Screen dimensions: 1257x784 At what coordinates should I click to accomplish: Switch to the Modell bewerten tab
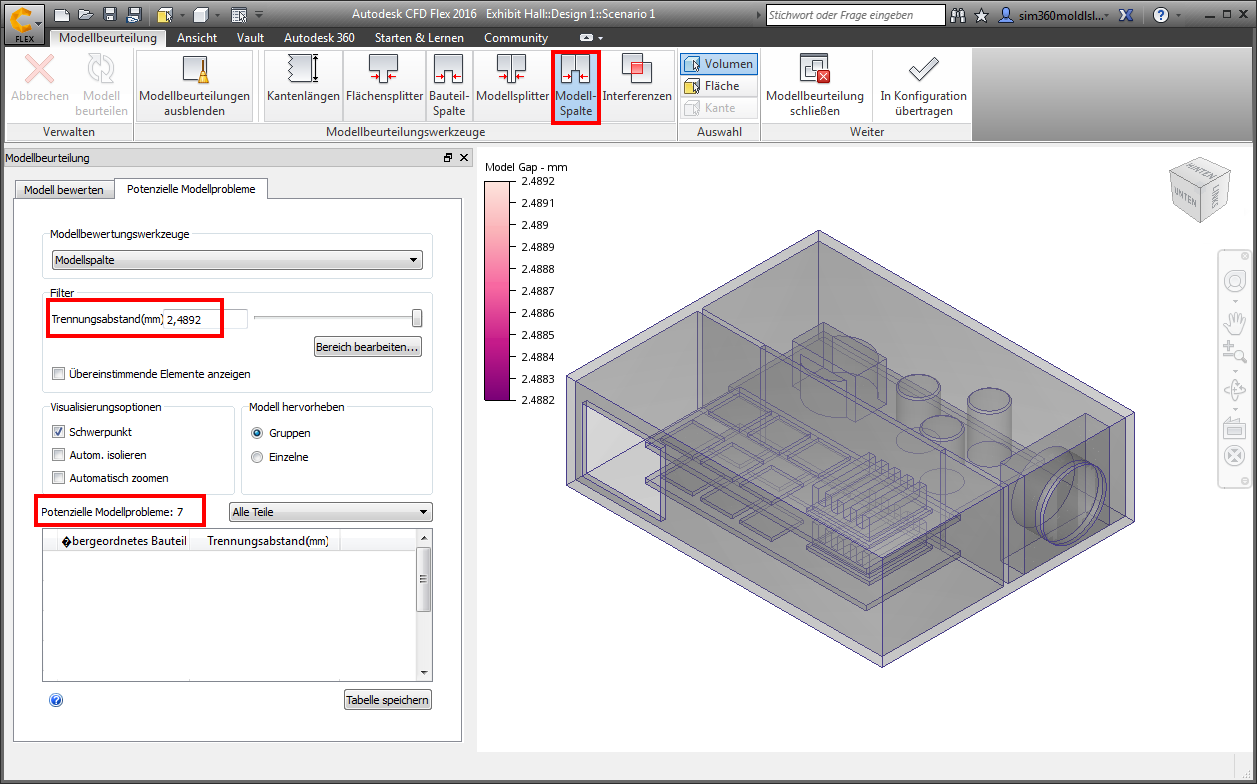(64, 189)
